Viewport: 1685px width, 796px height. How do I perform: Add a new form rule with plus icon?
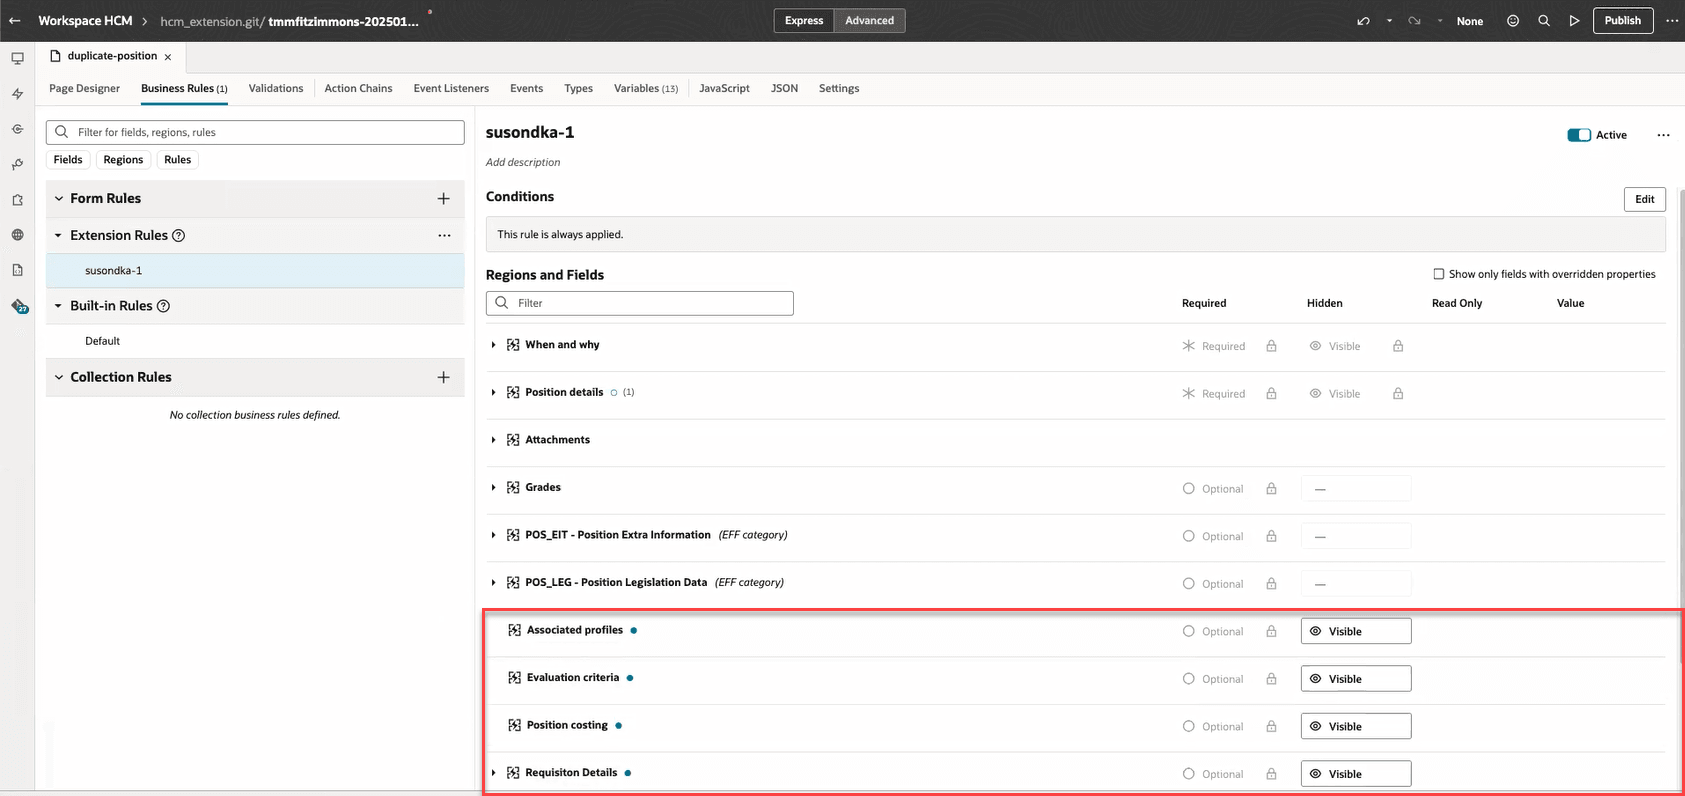443,199
